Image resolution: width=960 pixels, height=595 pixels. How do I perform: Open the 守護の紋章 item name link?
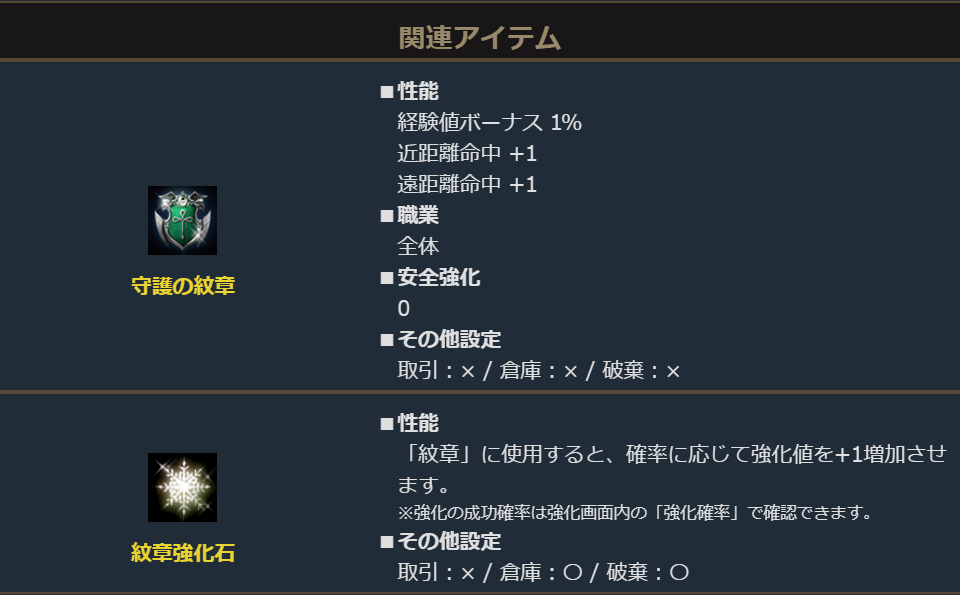click(183, 285)
